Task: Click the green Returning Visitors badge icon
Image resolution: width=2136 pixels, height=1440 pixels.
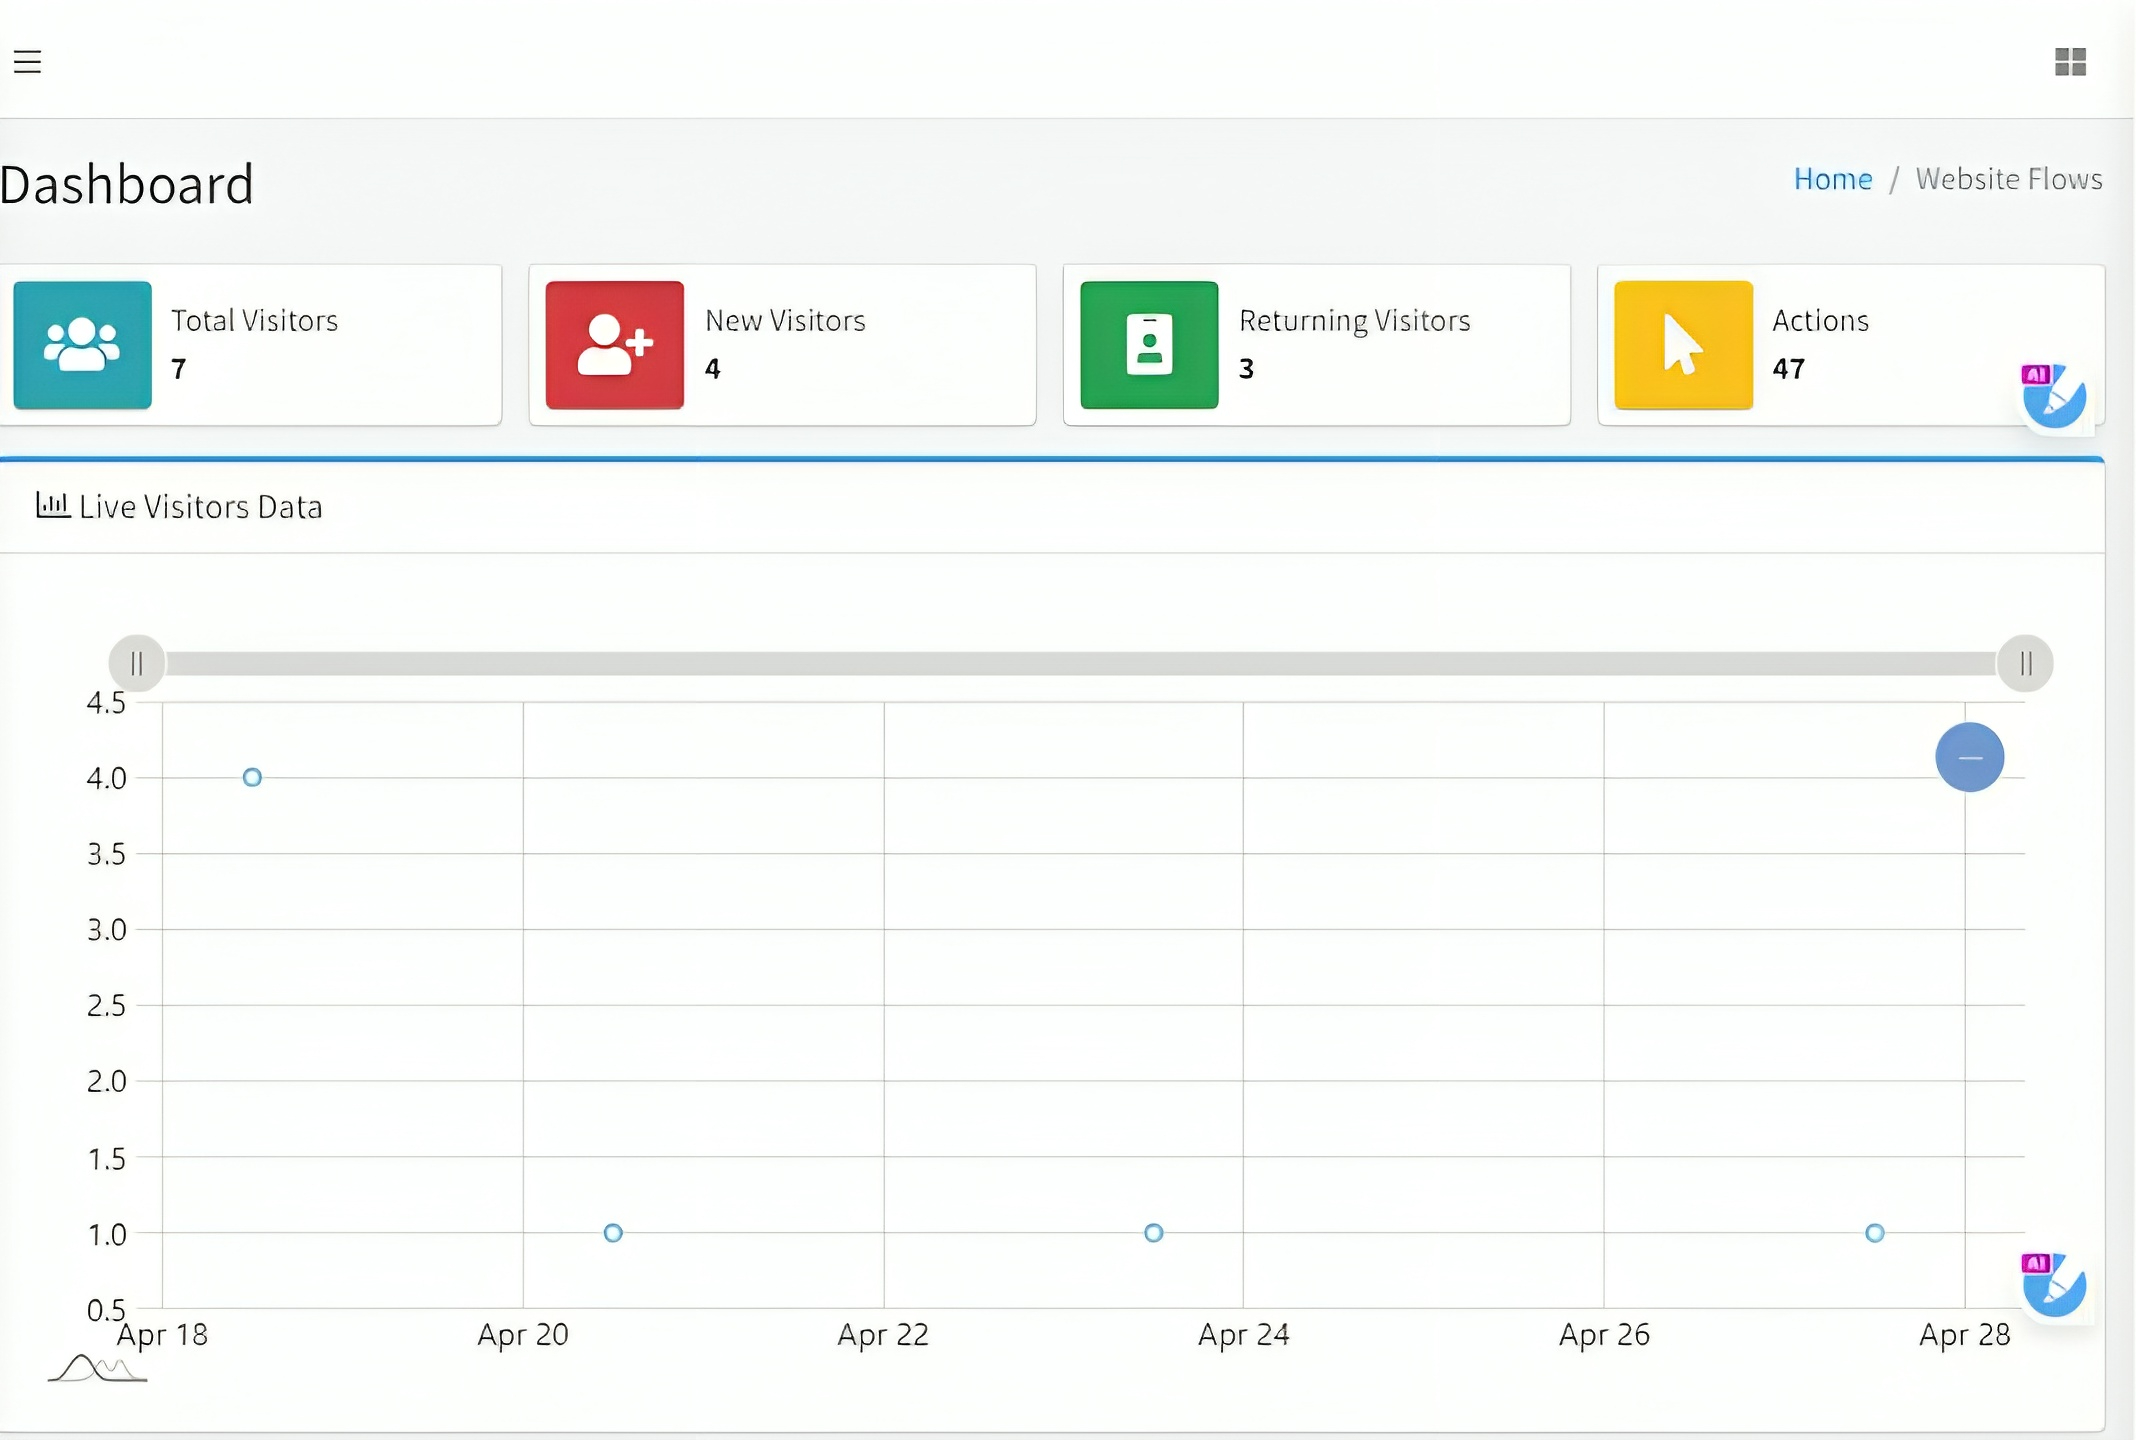Action: click(x=1149, y=345)
